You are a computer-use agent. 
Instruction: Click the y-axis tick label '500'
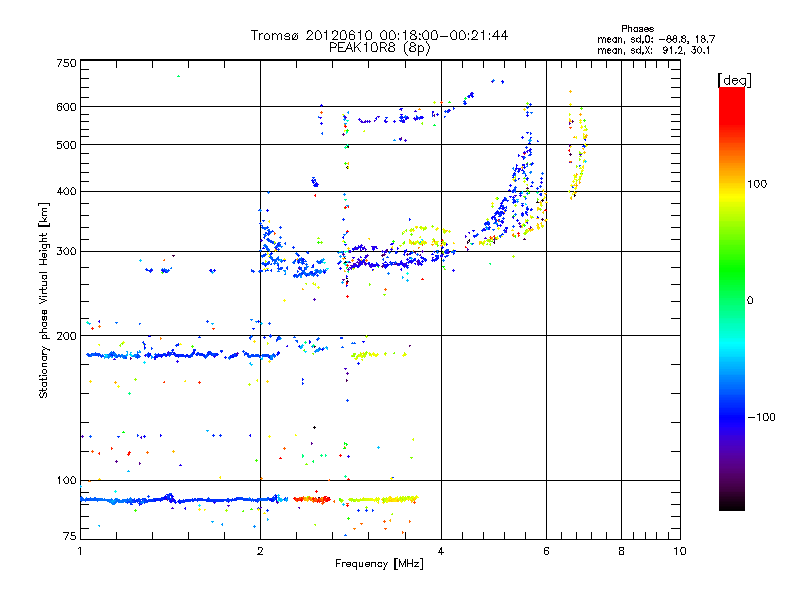(66, 145)
